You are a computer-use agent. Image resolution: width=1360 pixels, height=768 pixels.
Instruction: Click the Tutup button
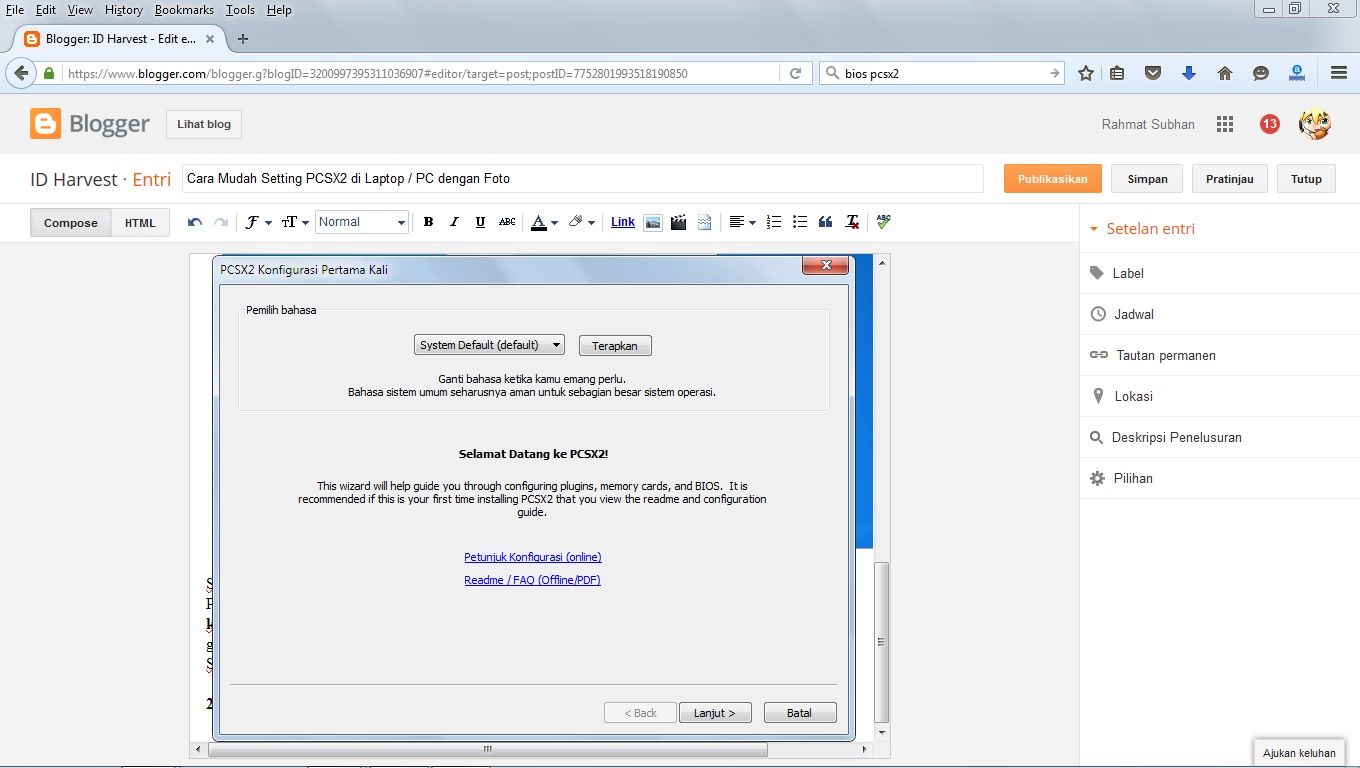coord(1306,179)
